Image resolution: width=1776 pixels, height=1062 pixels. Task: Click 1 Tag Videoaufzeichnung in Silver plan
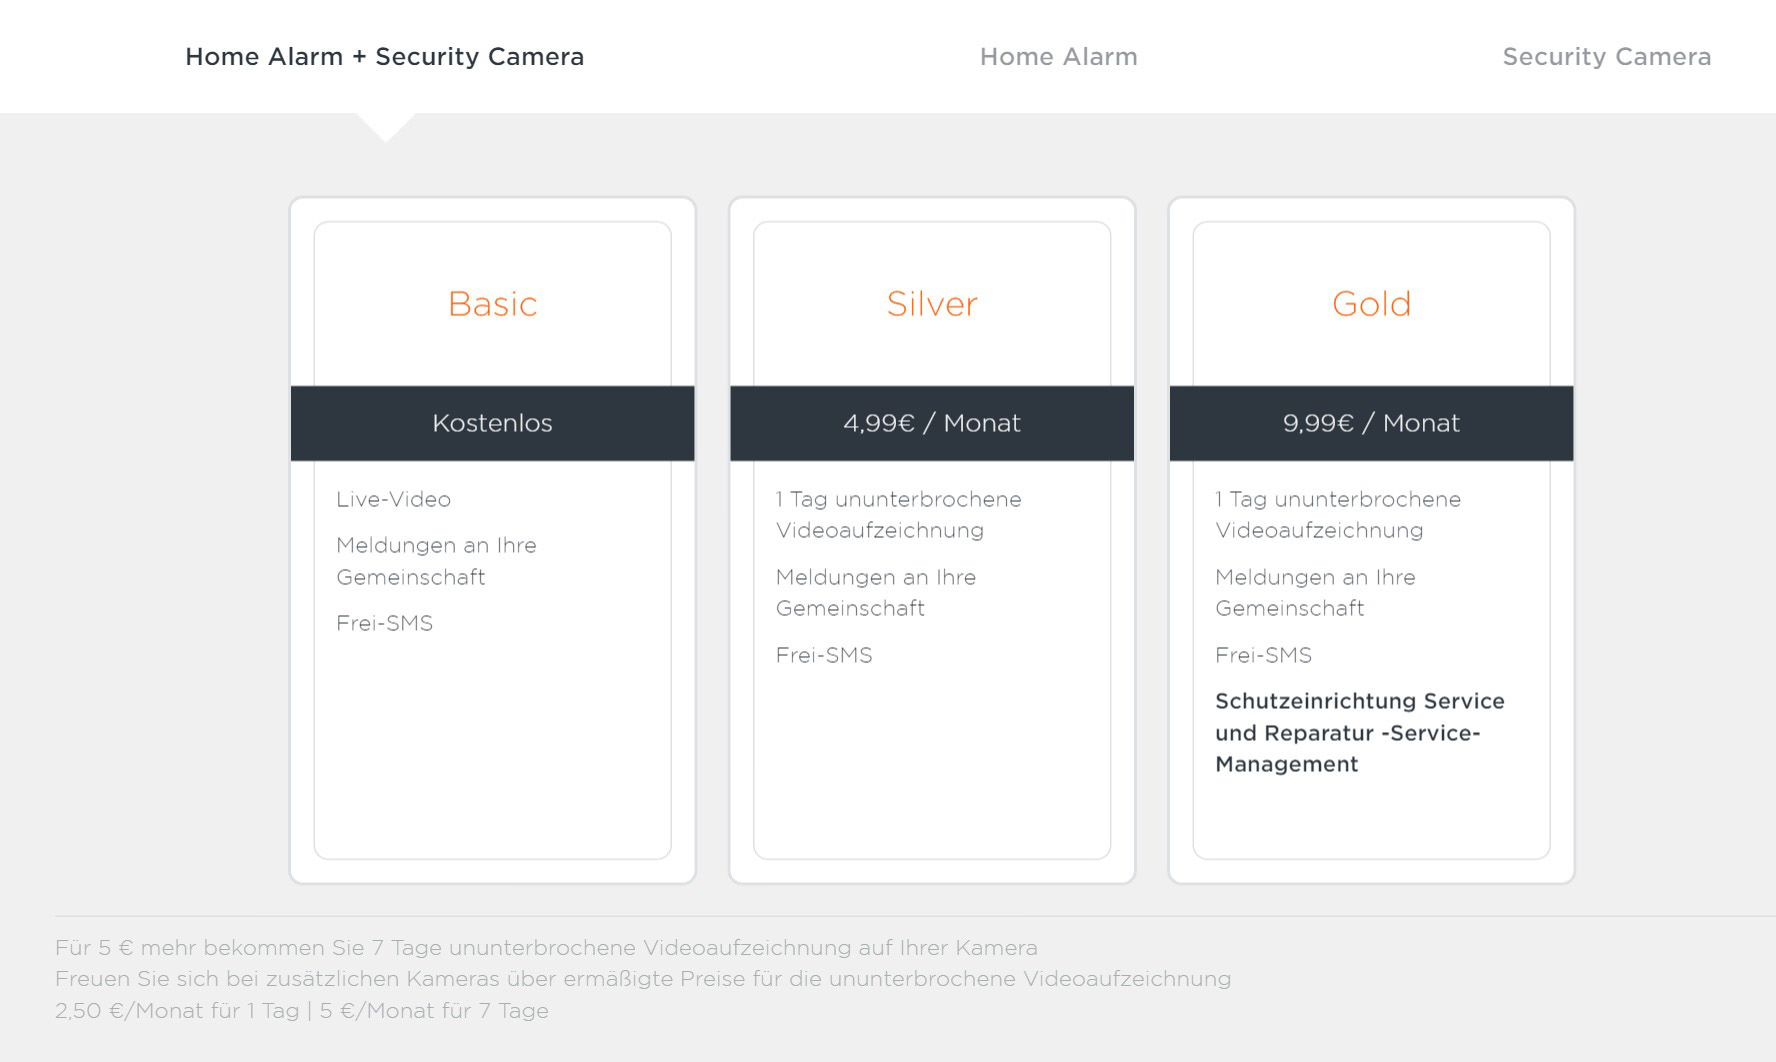click(899, 514)
